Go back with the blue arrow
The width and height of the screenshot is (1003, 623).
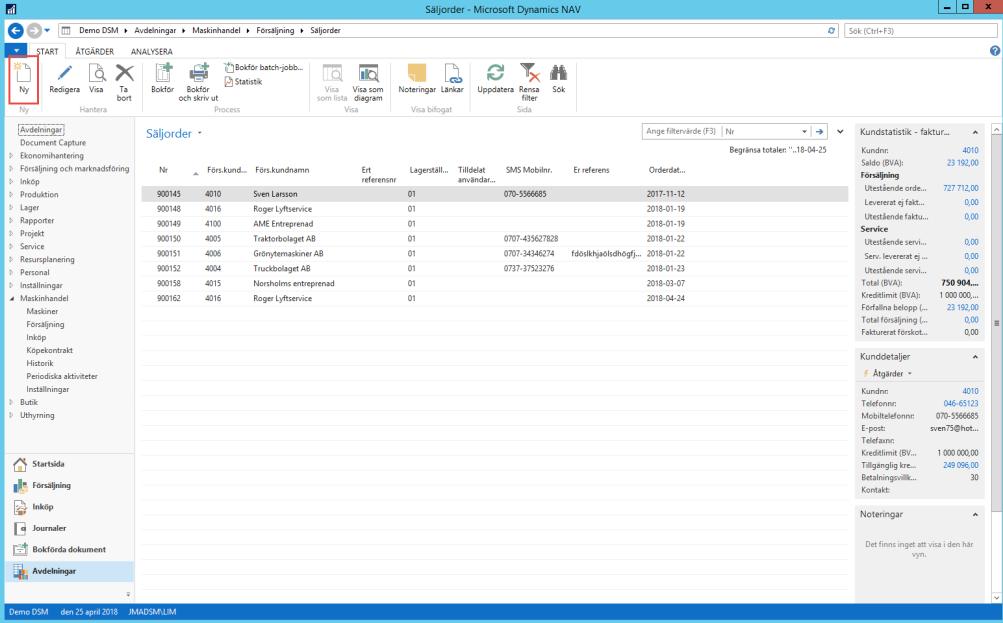[15, 30]
